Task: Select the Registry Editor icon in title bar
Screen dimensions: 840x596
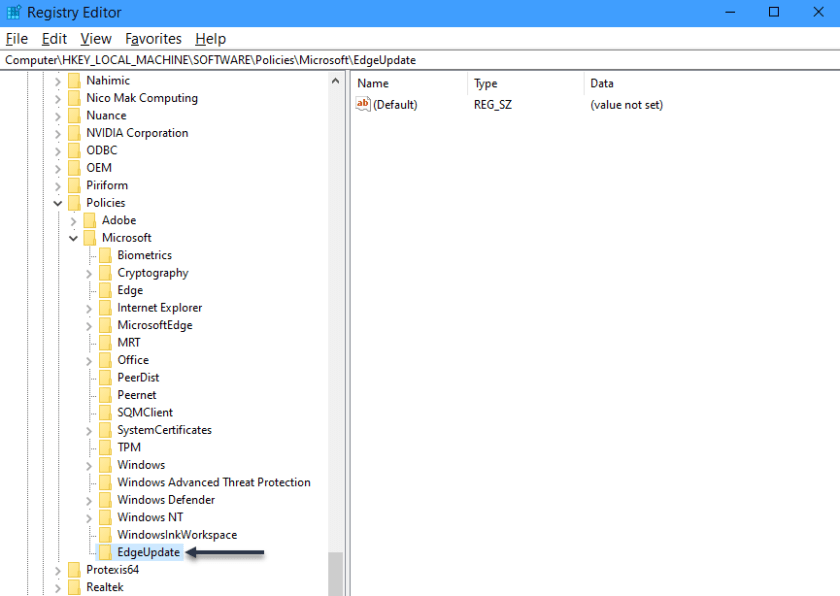Action: tap(12, 12)
